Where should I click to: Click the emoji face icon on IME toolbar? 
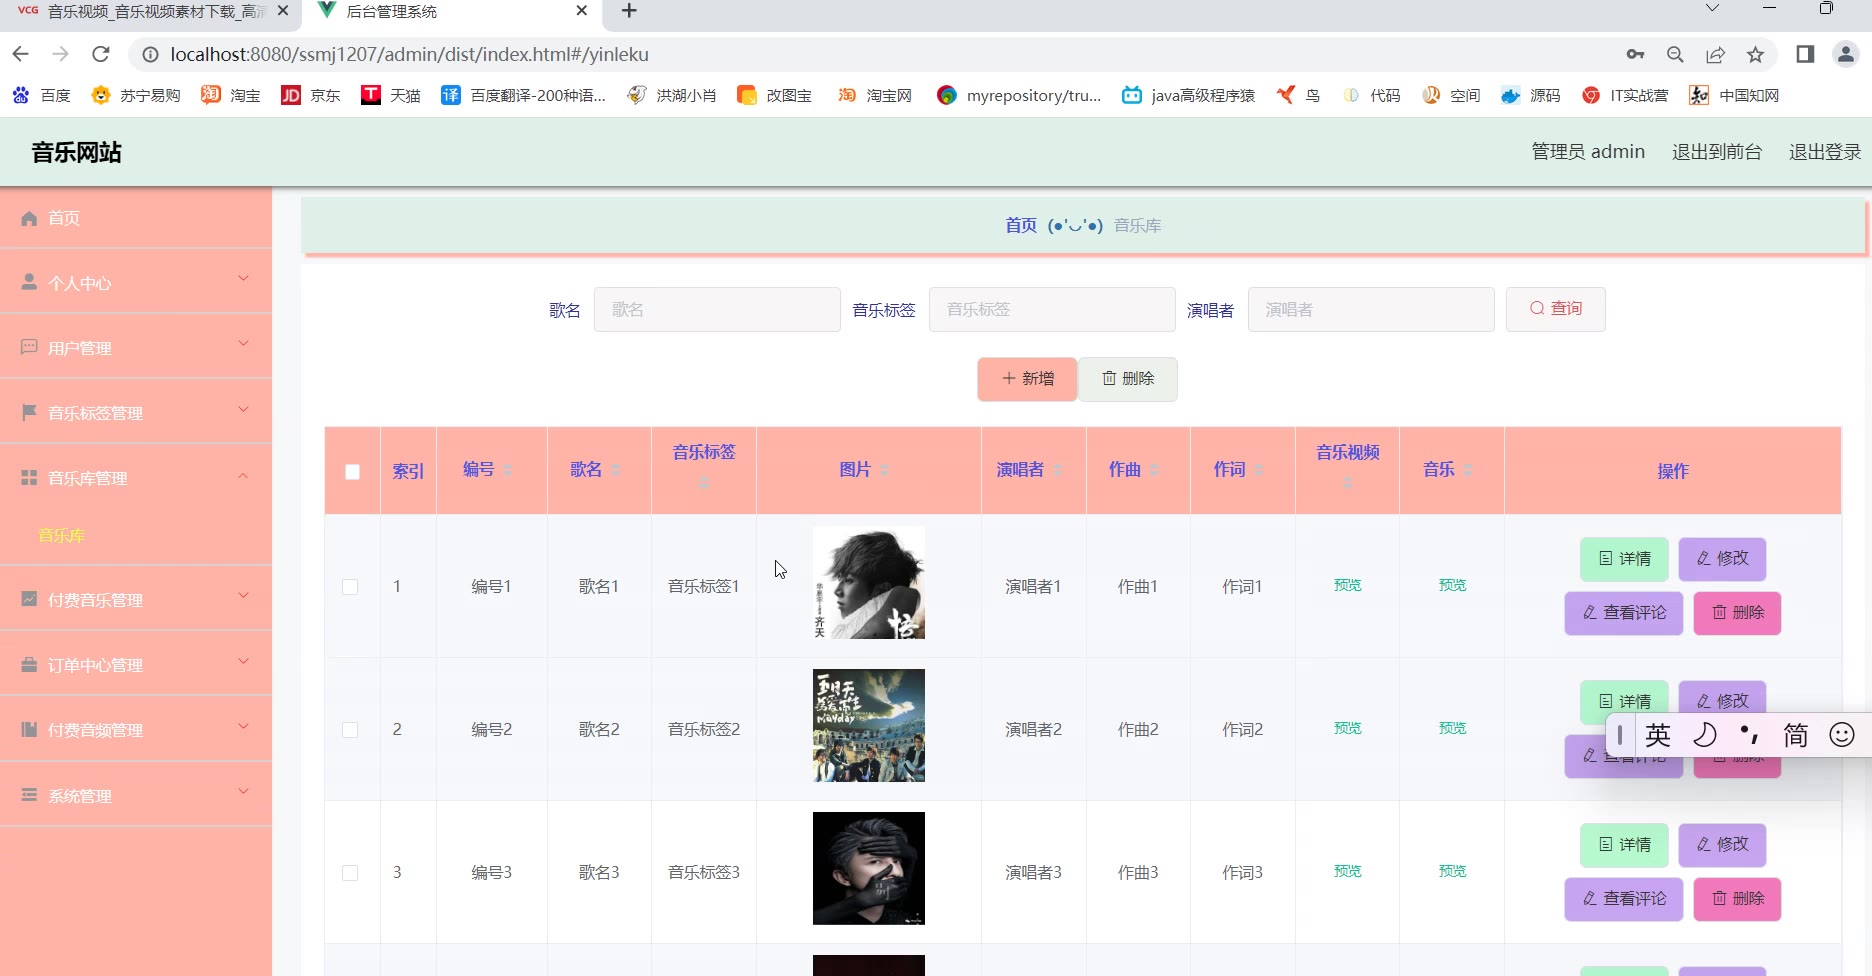[x=1842, y=735]
